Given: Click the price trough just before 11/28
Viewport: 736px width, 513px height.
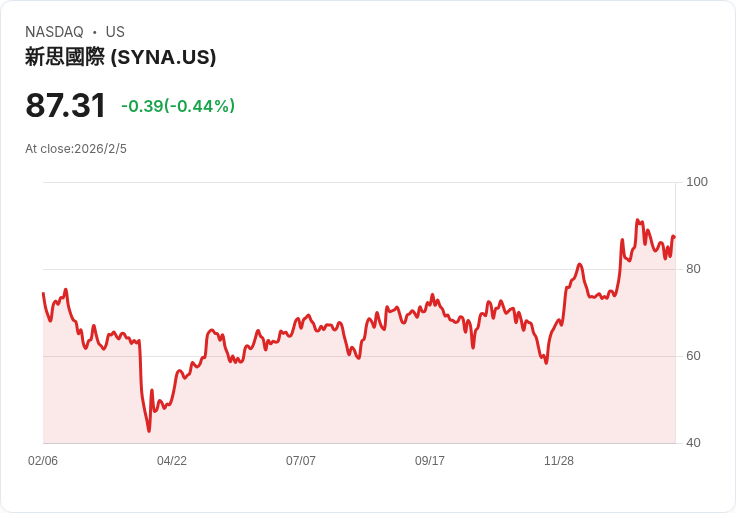Looking at the screenshot, I should (546, 362).
